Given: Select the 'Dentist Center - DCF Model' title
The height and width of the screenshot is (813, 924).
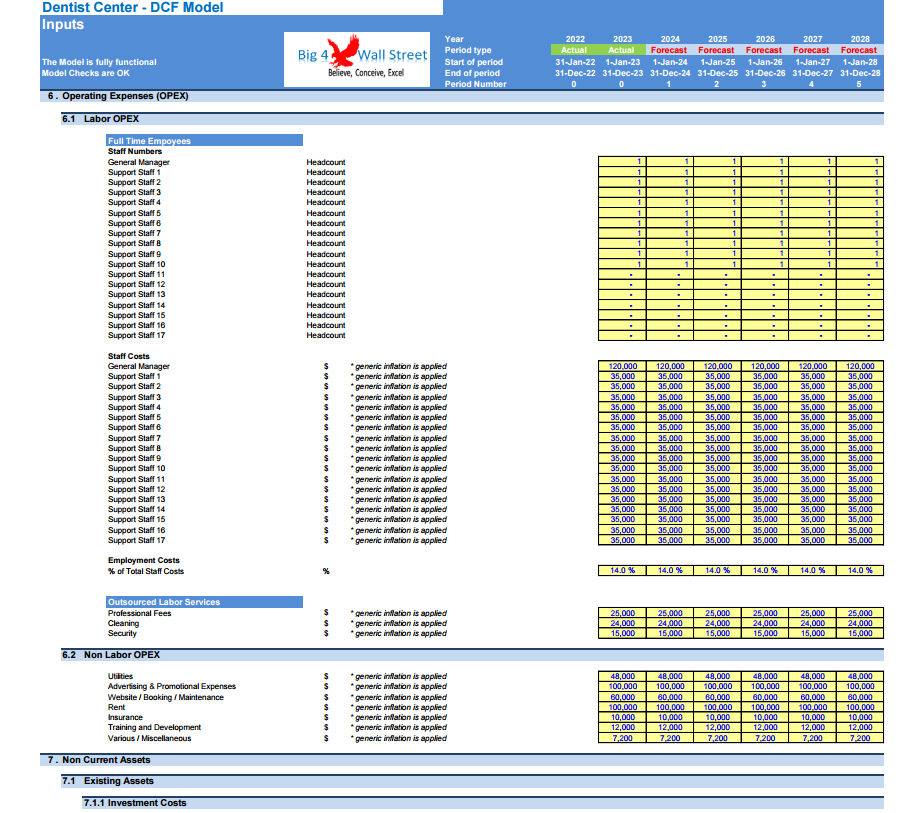Looking at the screenshot, I should click(x=133, y=8).
